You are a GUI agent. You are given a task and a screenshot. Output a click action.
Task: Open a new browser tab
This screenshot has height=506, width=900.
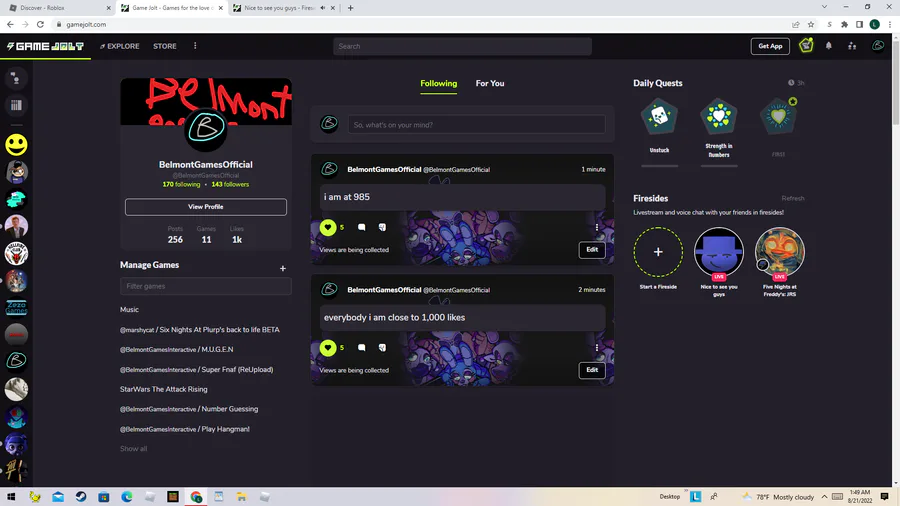350,8
